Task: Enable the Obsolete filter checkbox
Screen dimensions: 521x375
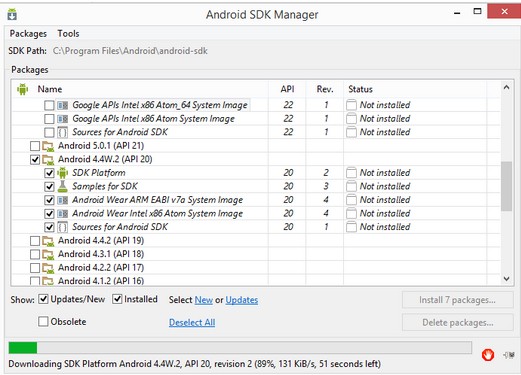Action: pos(43,322)
